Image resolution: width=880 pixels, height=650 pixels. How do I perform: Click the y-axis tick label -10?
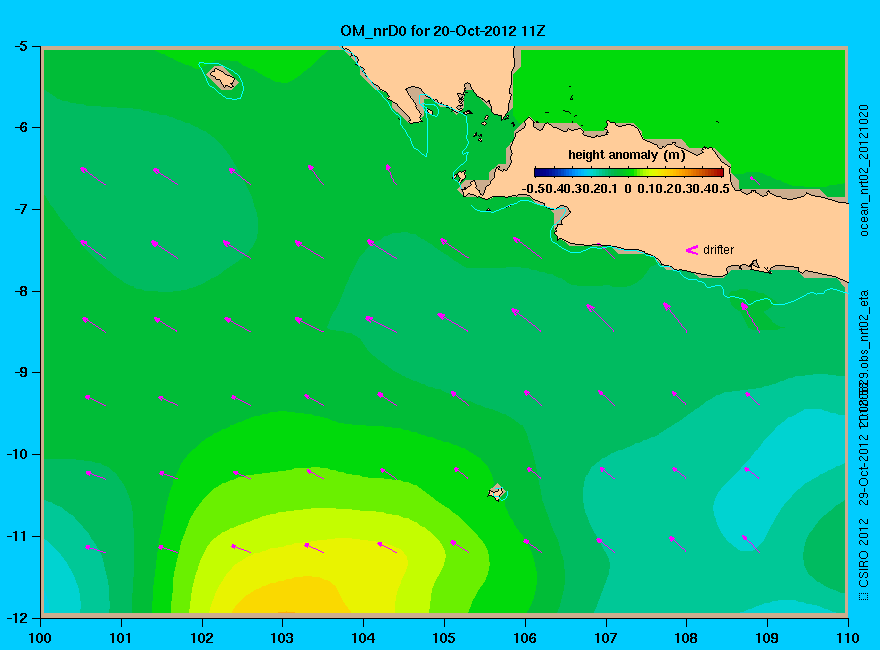(x=17, y=454)
